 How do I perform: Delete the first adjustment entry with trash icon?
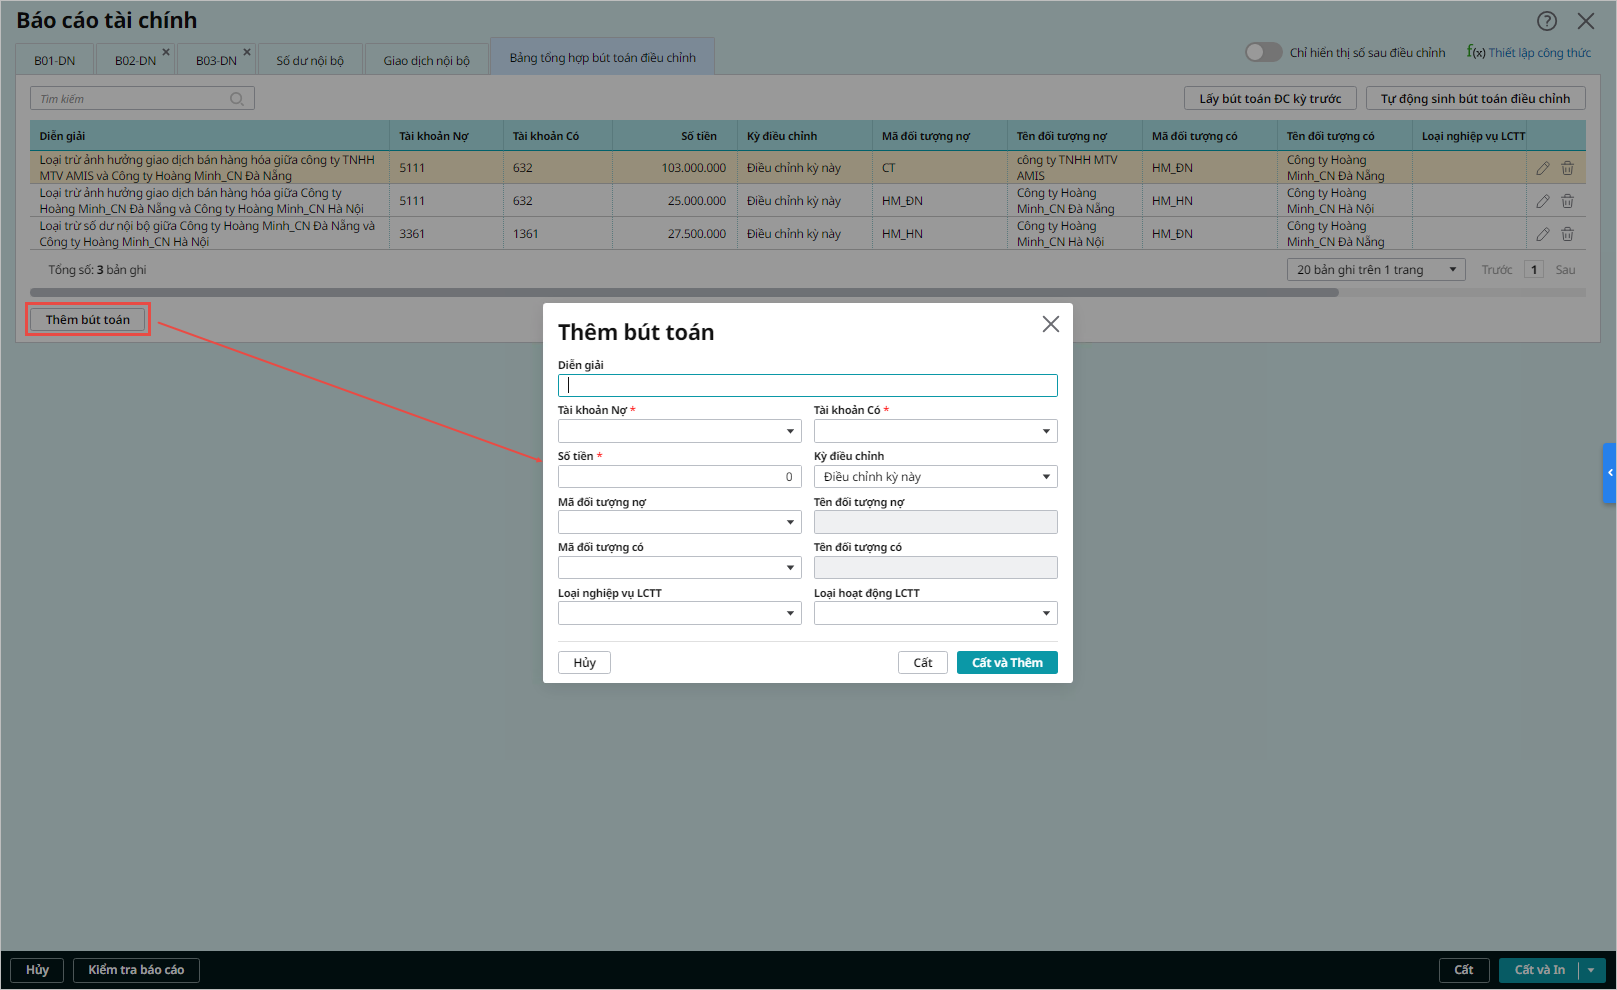[1567, 168]
